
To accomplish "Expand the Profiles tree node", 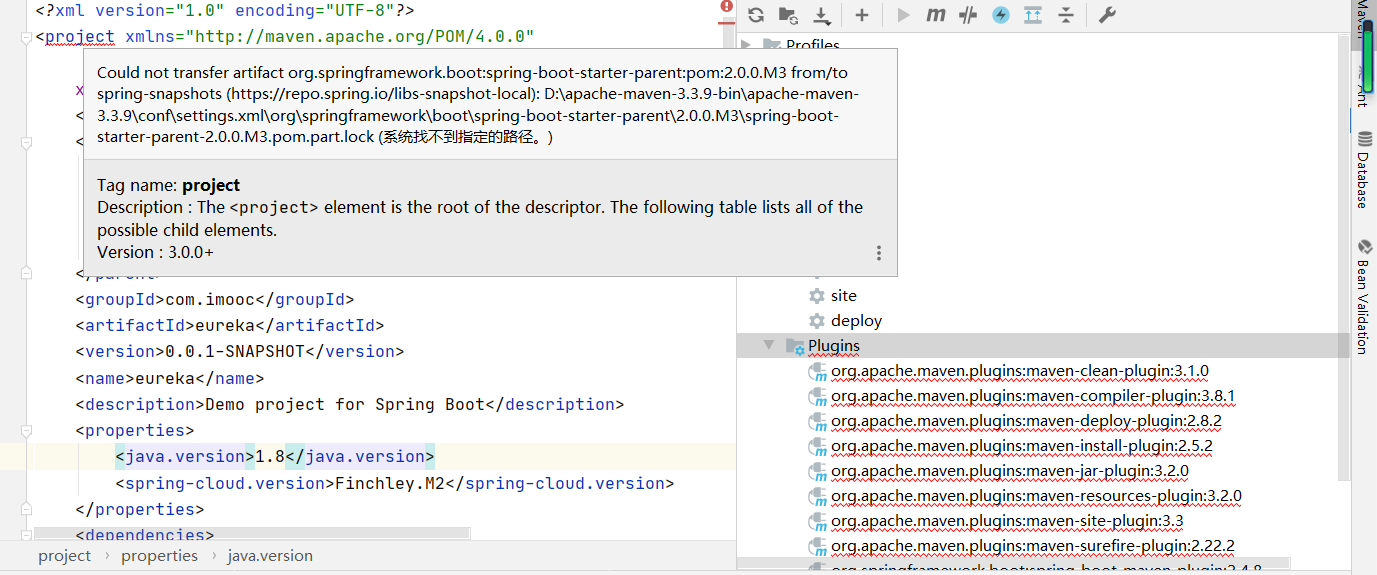I will [x=745, y=45].
